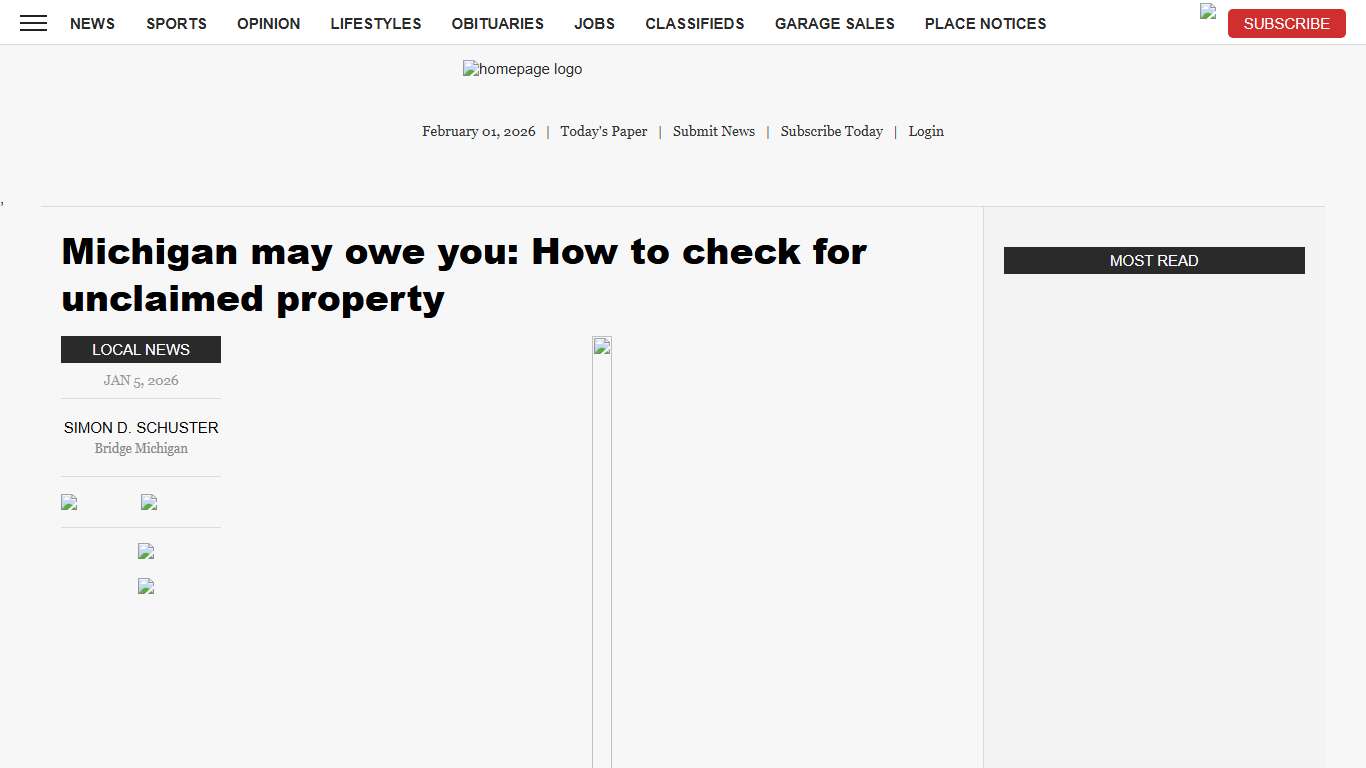Click the bottom share icon under the author

[x=145, y=586]
